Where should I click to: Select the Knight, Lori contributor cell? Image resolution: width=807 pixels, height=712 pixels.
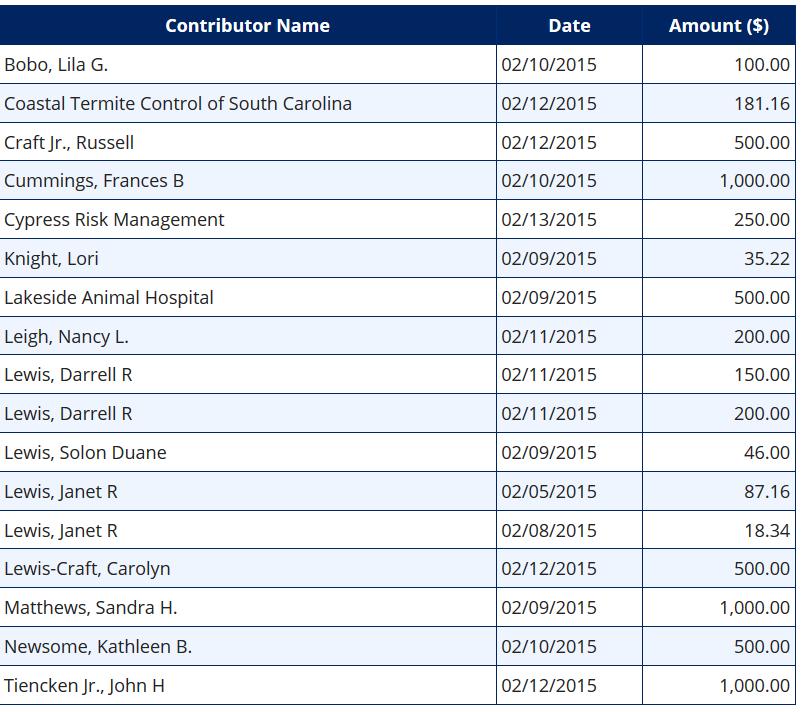pyautogui.click(x=248, y=258)
